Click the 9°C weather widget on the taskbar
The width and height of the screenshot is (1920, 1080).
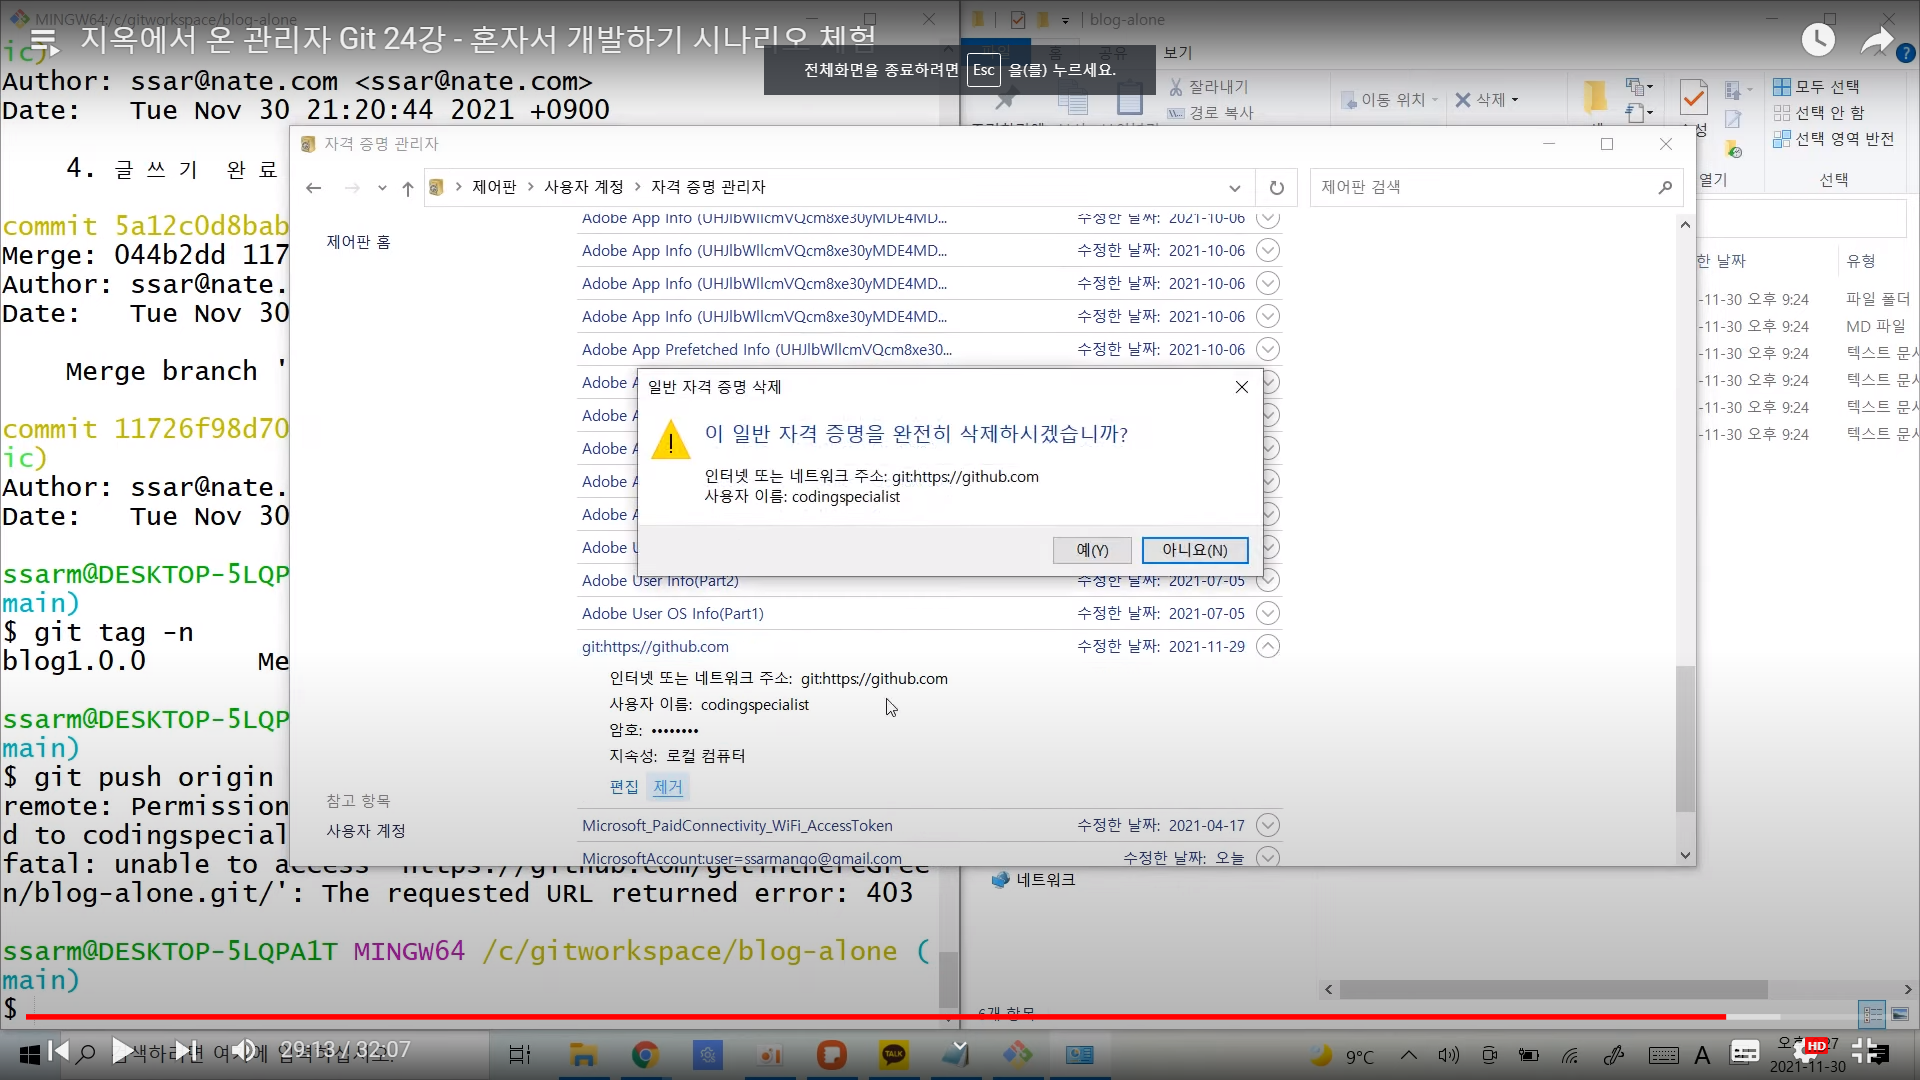[x=1342, y=1055]
